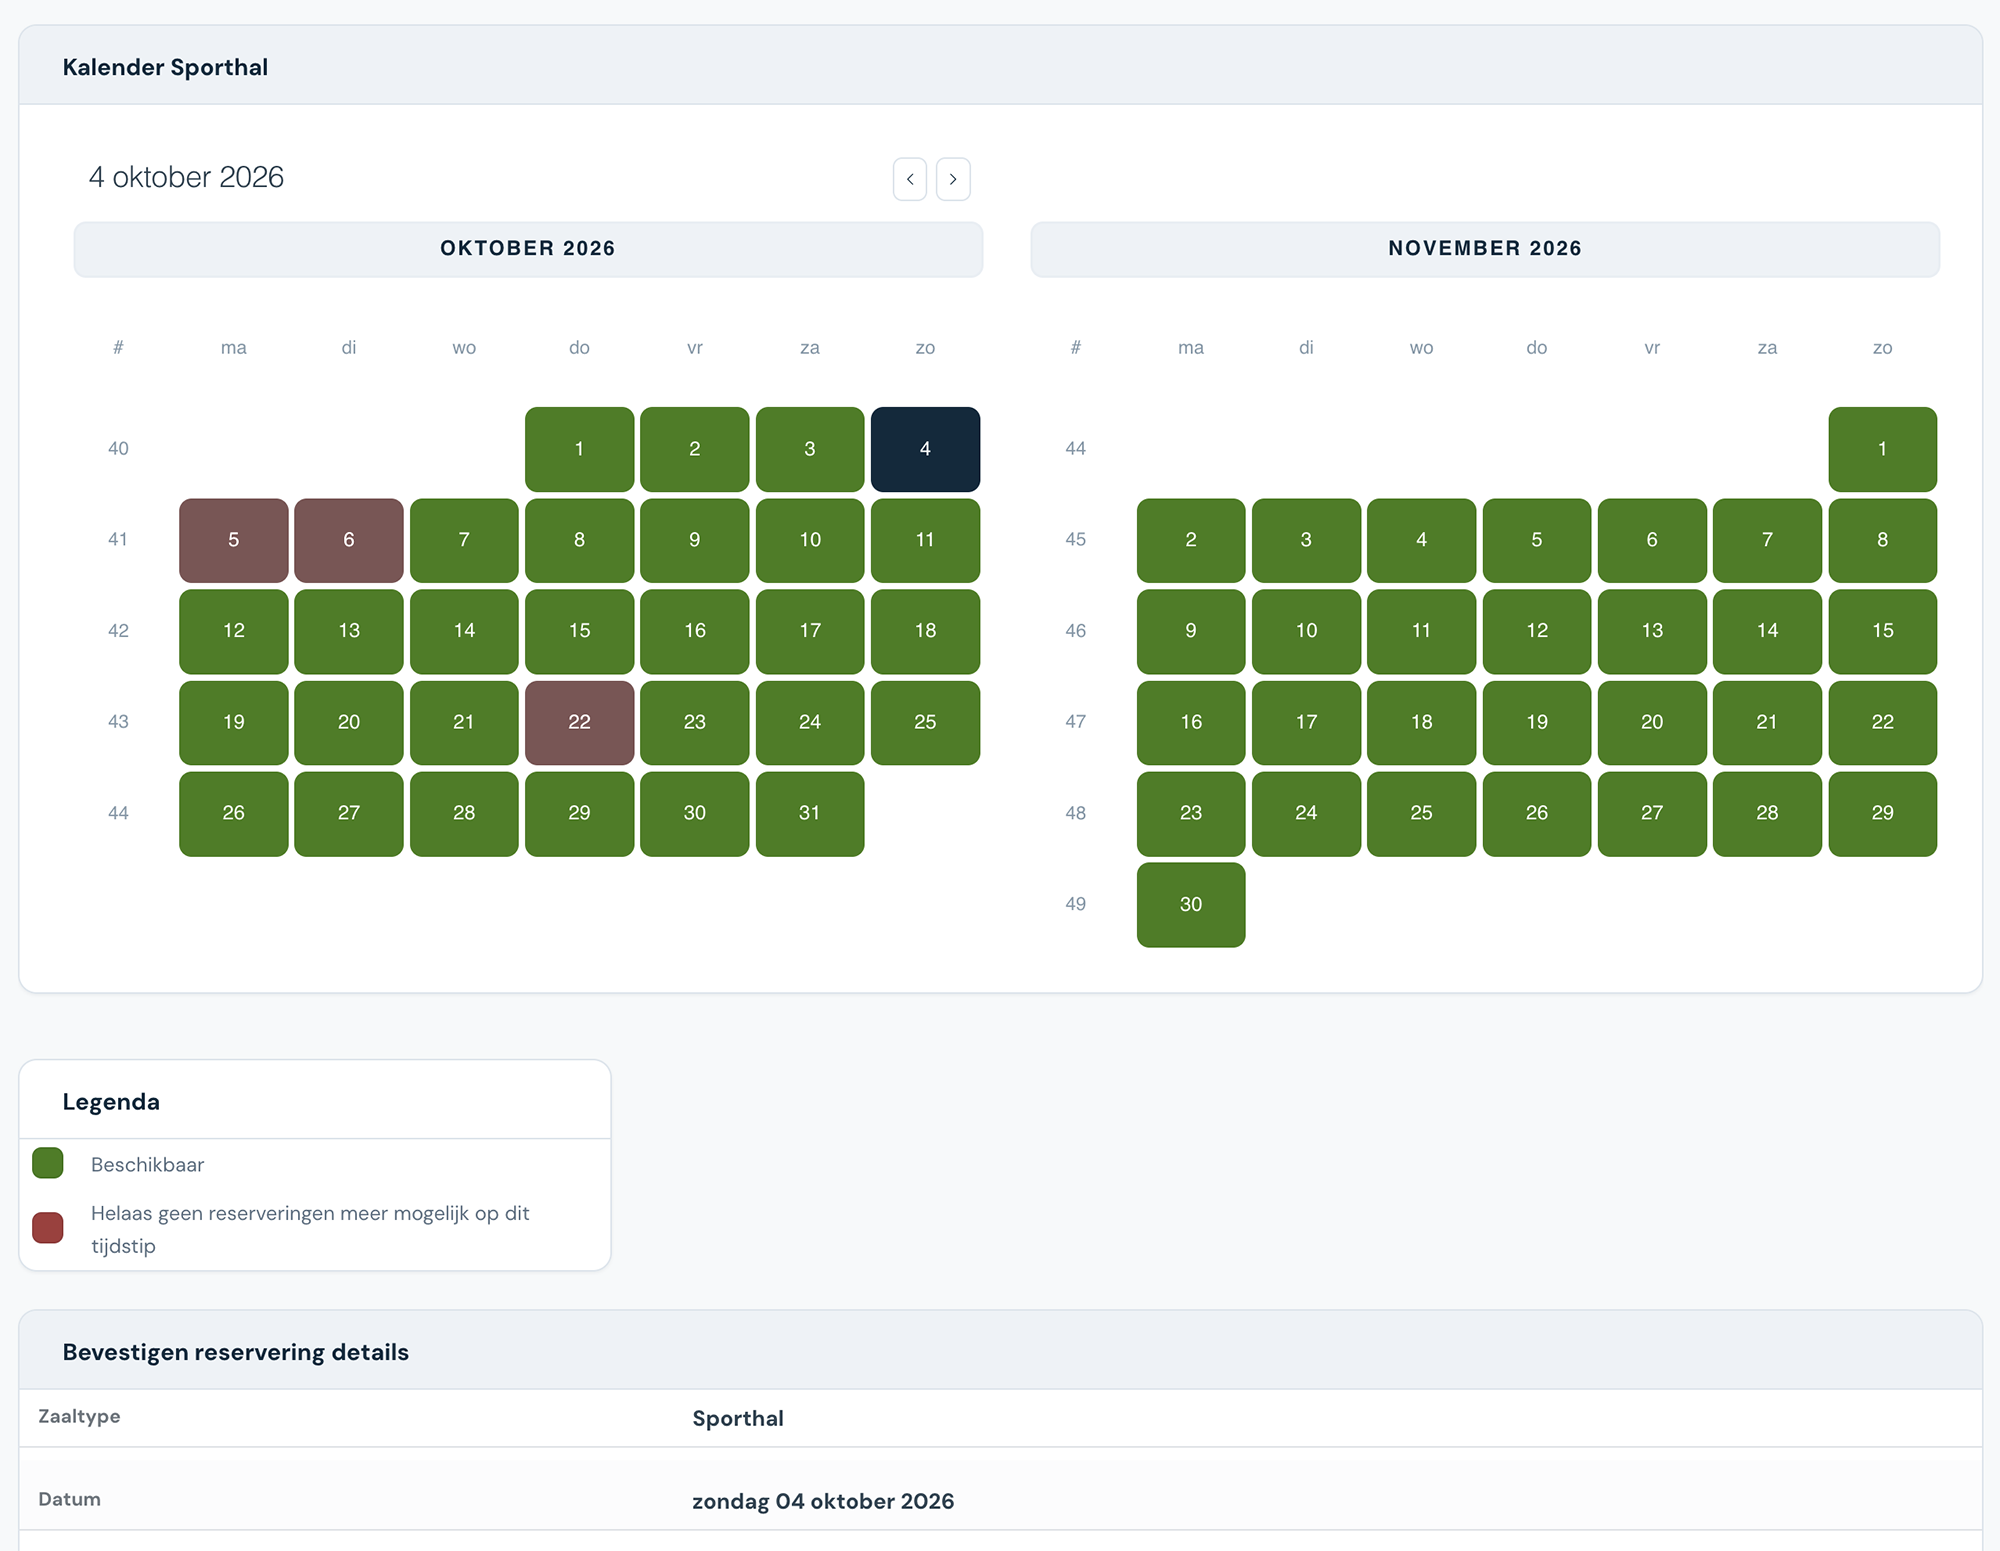Select November 8 date cell

tap(1883, 540)
